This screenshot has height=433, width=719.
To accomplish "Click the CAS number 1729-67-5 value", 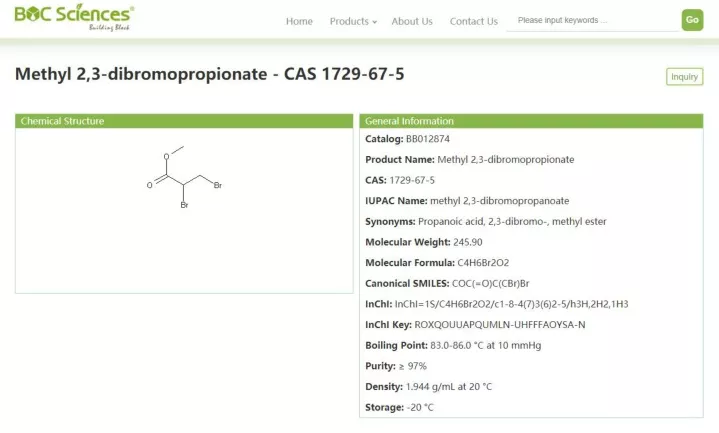I will click(x=412, y=180).
